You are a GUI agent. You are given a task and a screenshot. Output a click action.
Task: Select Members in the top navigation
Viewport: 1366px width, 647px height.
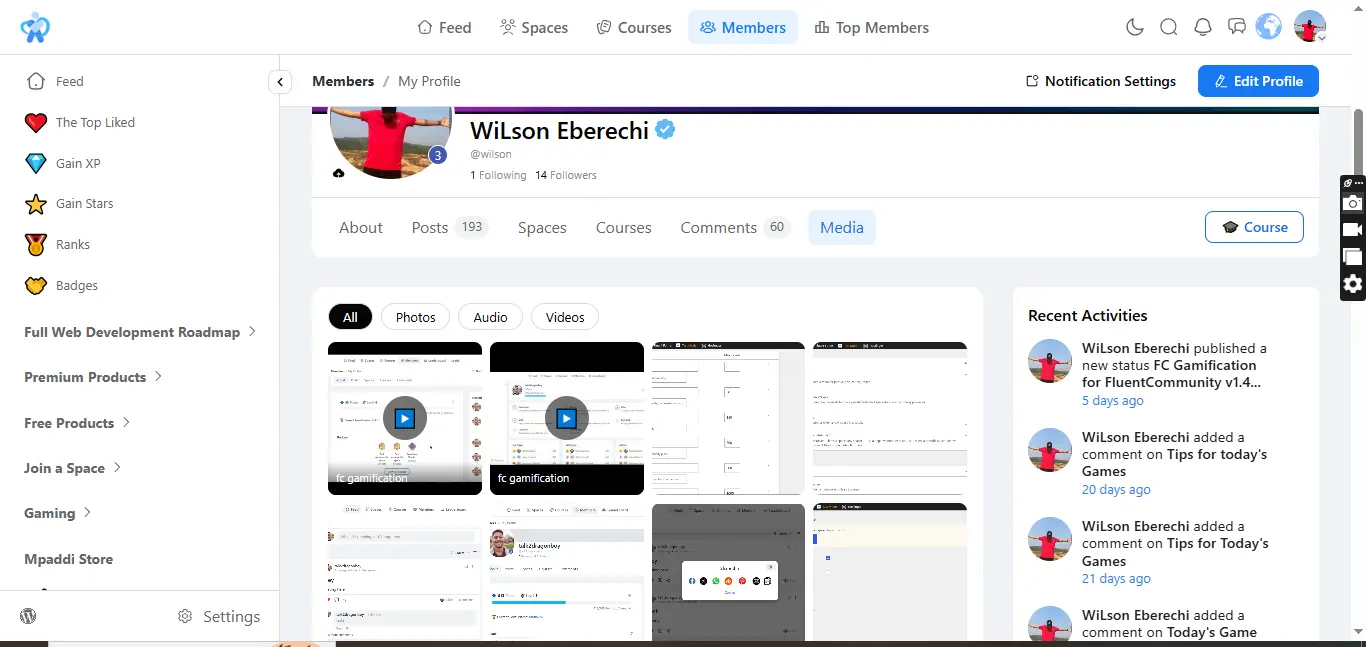click(x=743, y=28)
